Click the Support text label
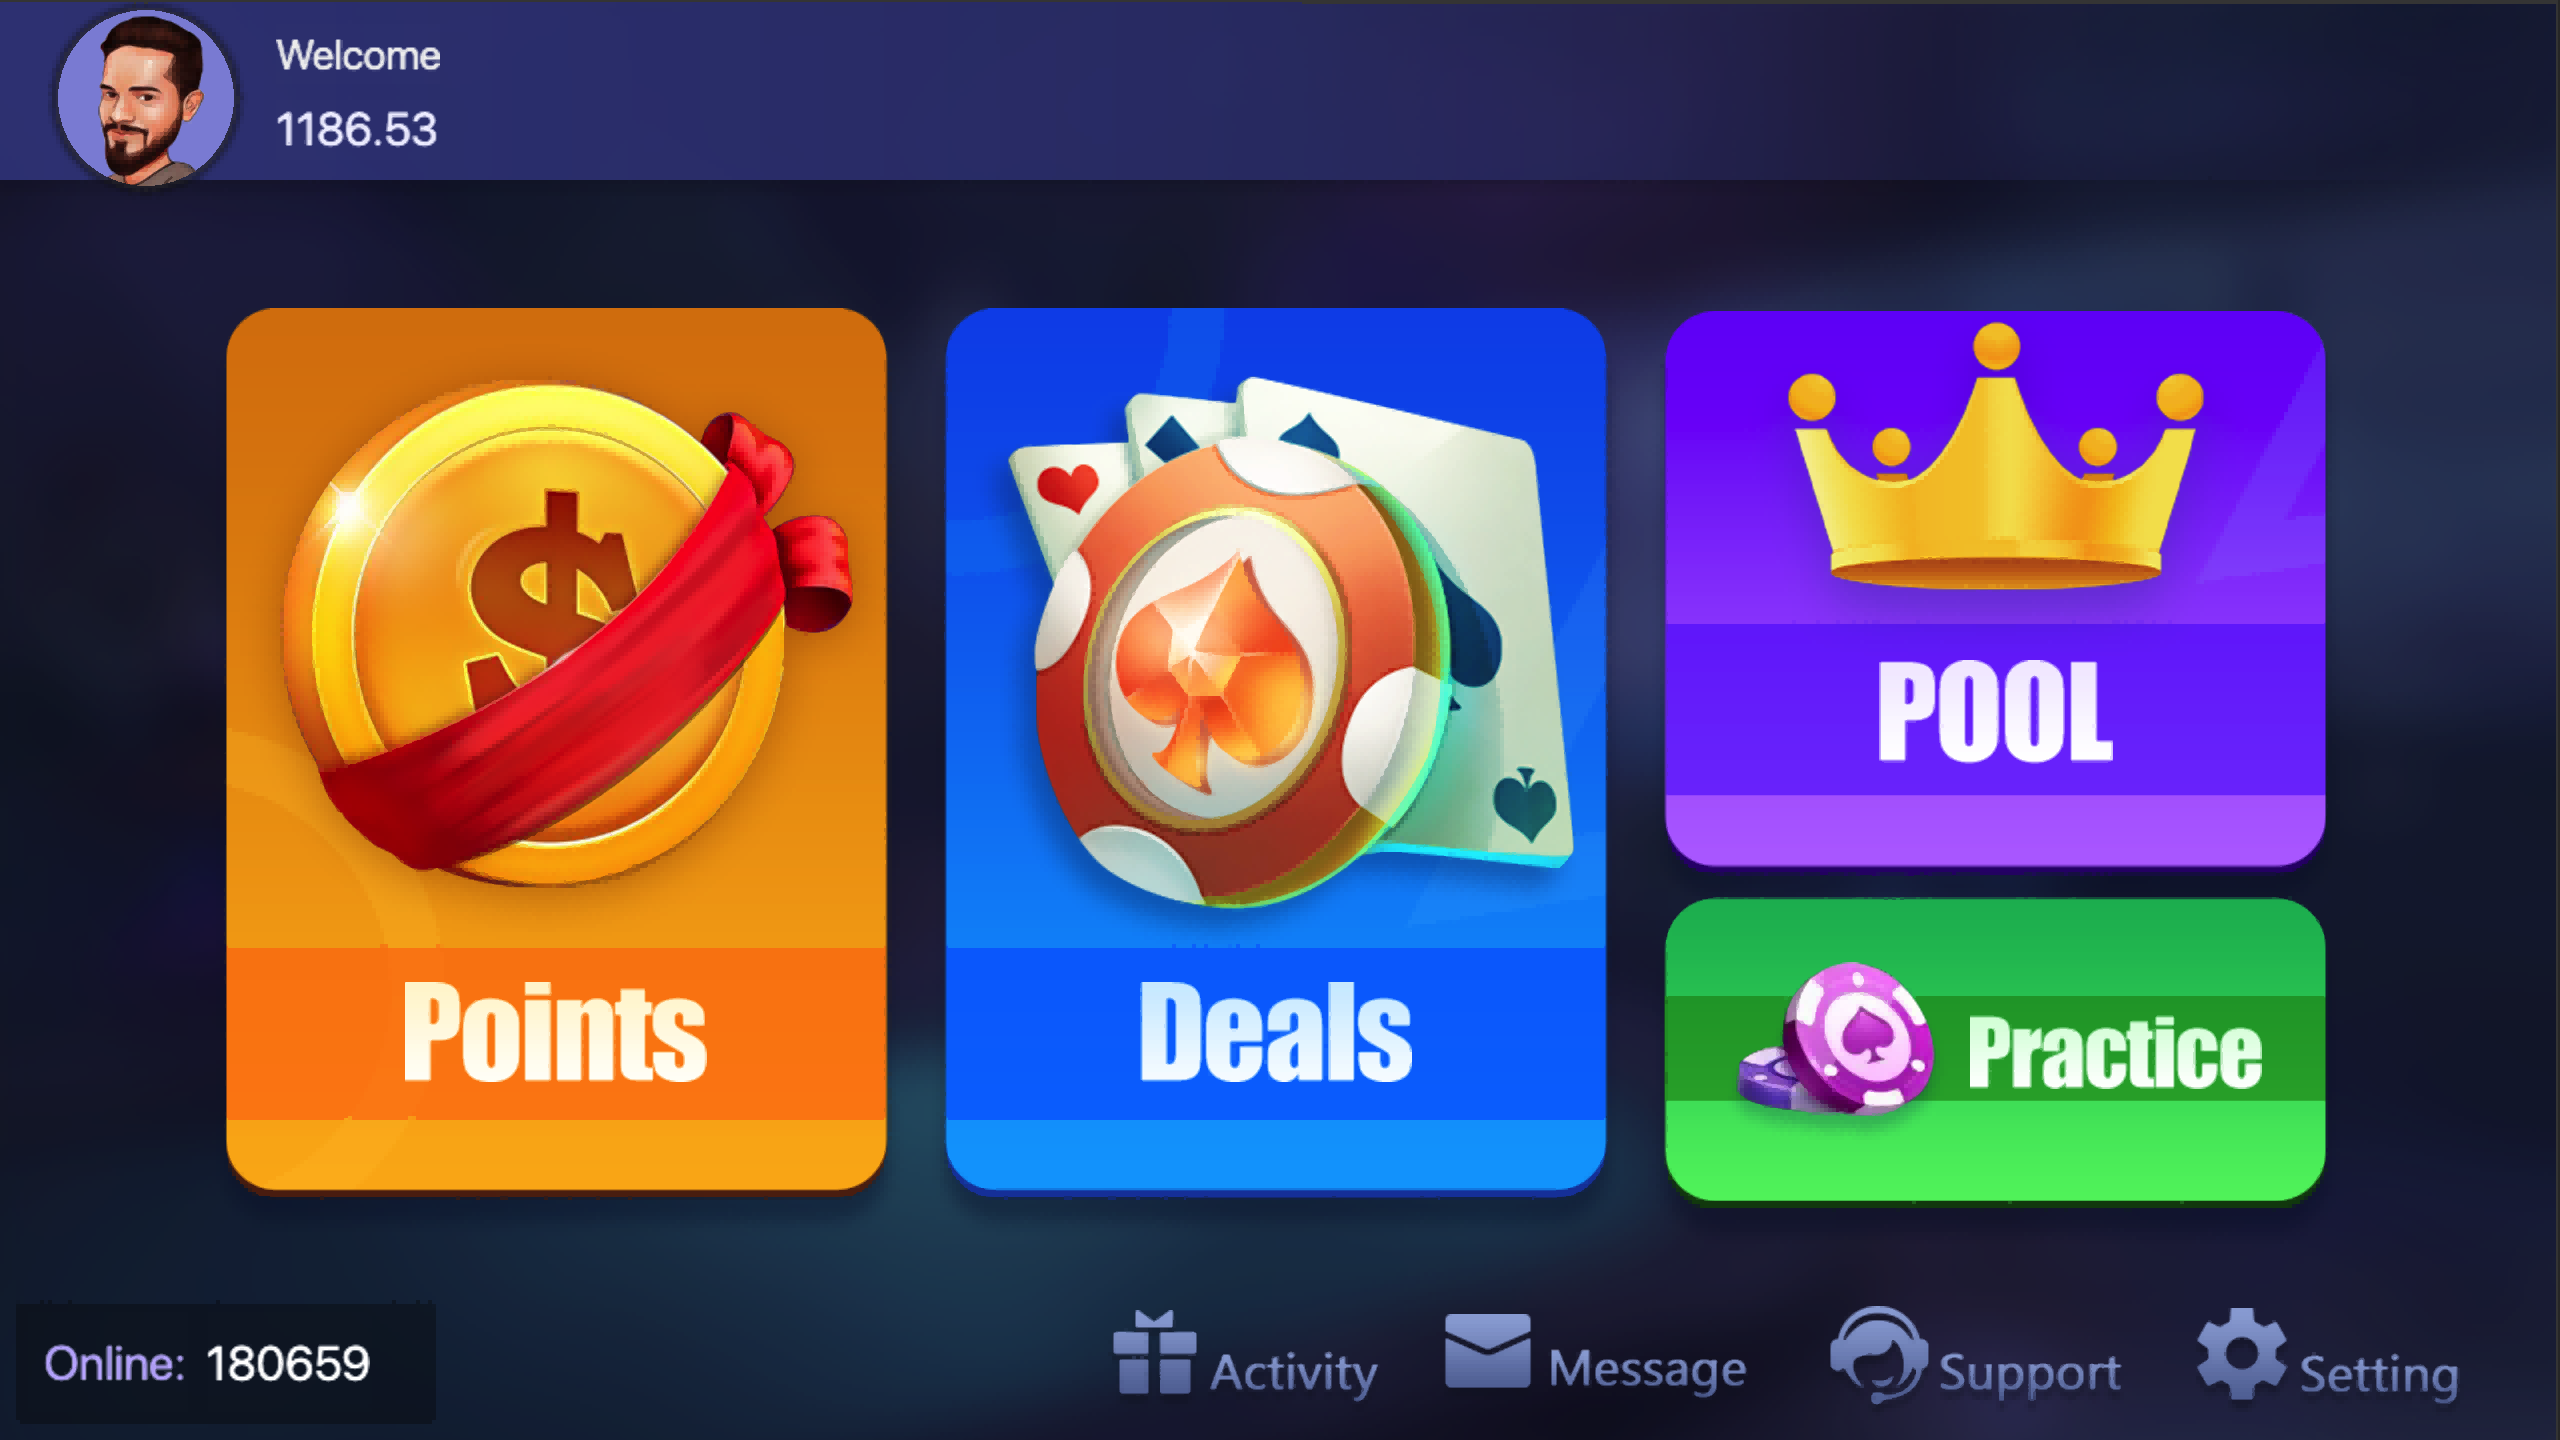2560x1440 pixels. [2030, 1373]
